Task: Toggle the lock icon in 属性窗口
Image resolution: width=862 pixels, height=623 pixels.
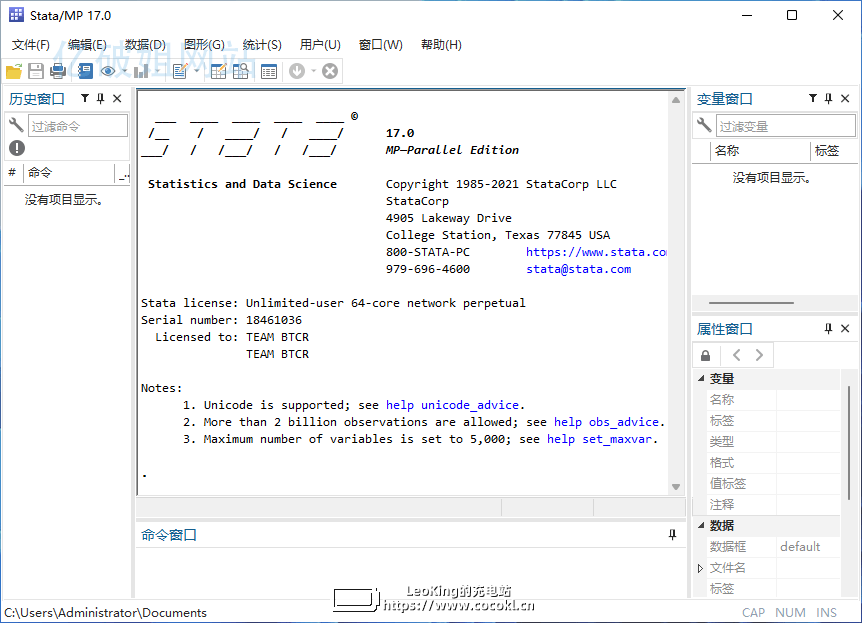Action: coord(705,356)
